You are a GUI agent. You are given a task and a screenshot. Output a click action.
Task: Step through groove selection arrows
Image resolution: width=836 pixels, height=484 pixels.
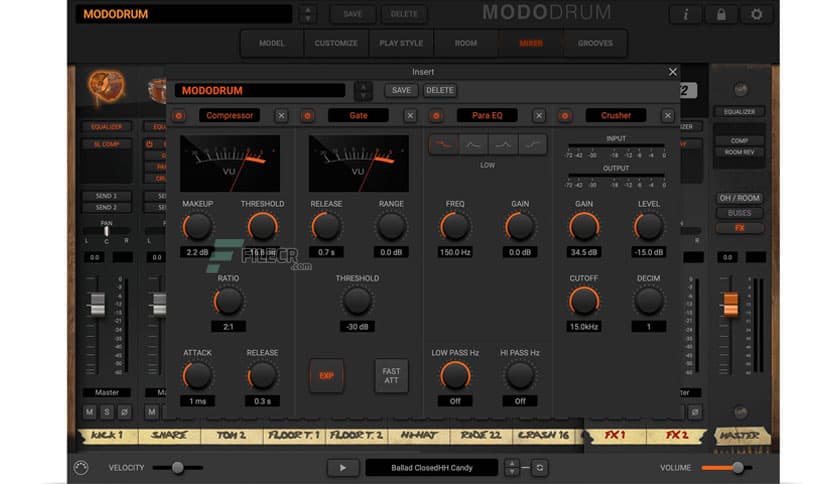(x=512, y=468)
